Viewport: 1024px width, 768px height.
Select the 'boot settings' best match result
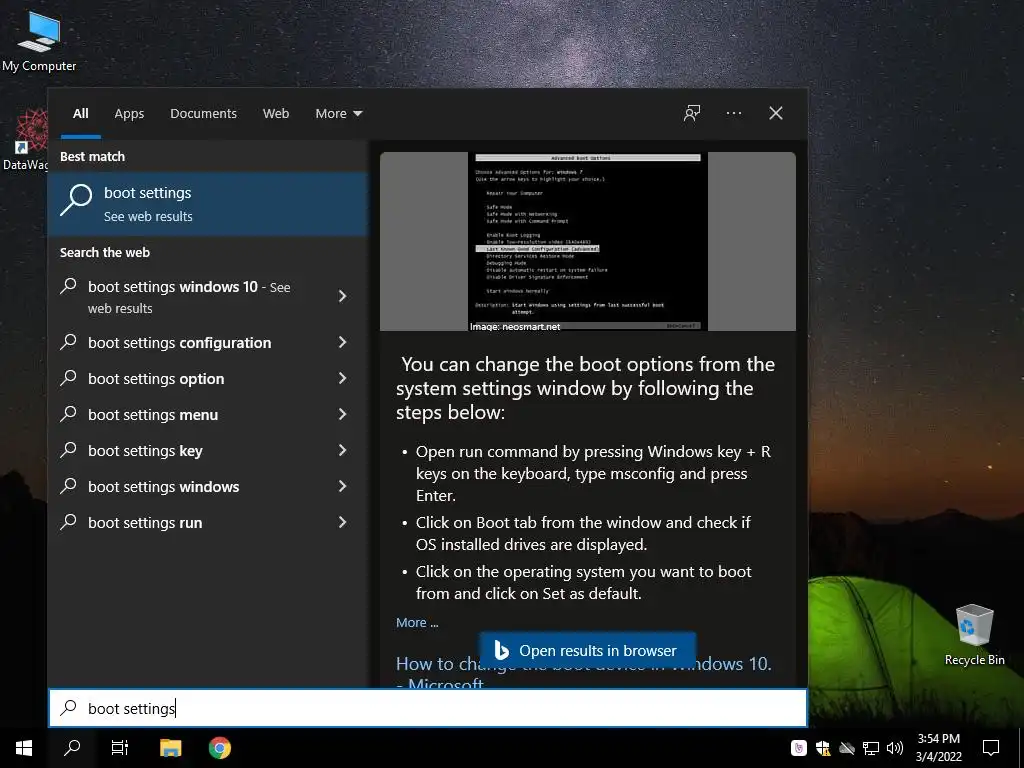(x=208, y=204)
